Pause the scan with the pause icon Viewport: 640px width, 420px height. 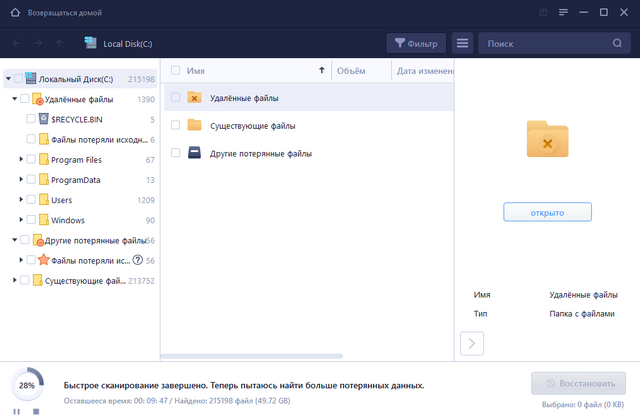click(x=18, y=411)
